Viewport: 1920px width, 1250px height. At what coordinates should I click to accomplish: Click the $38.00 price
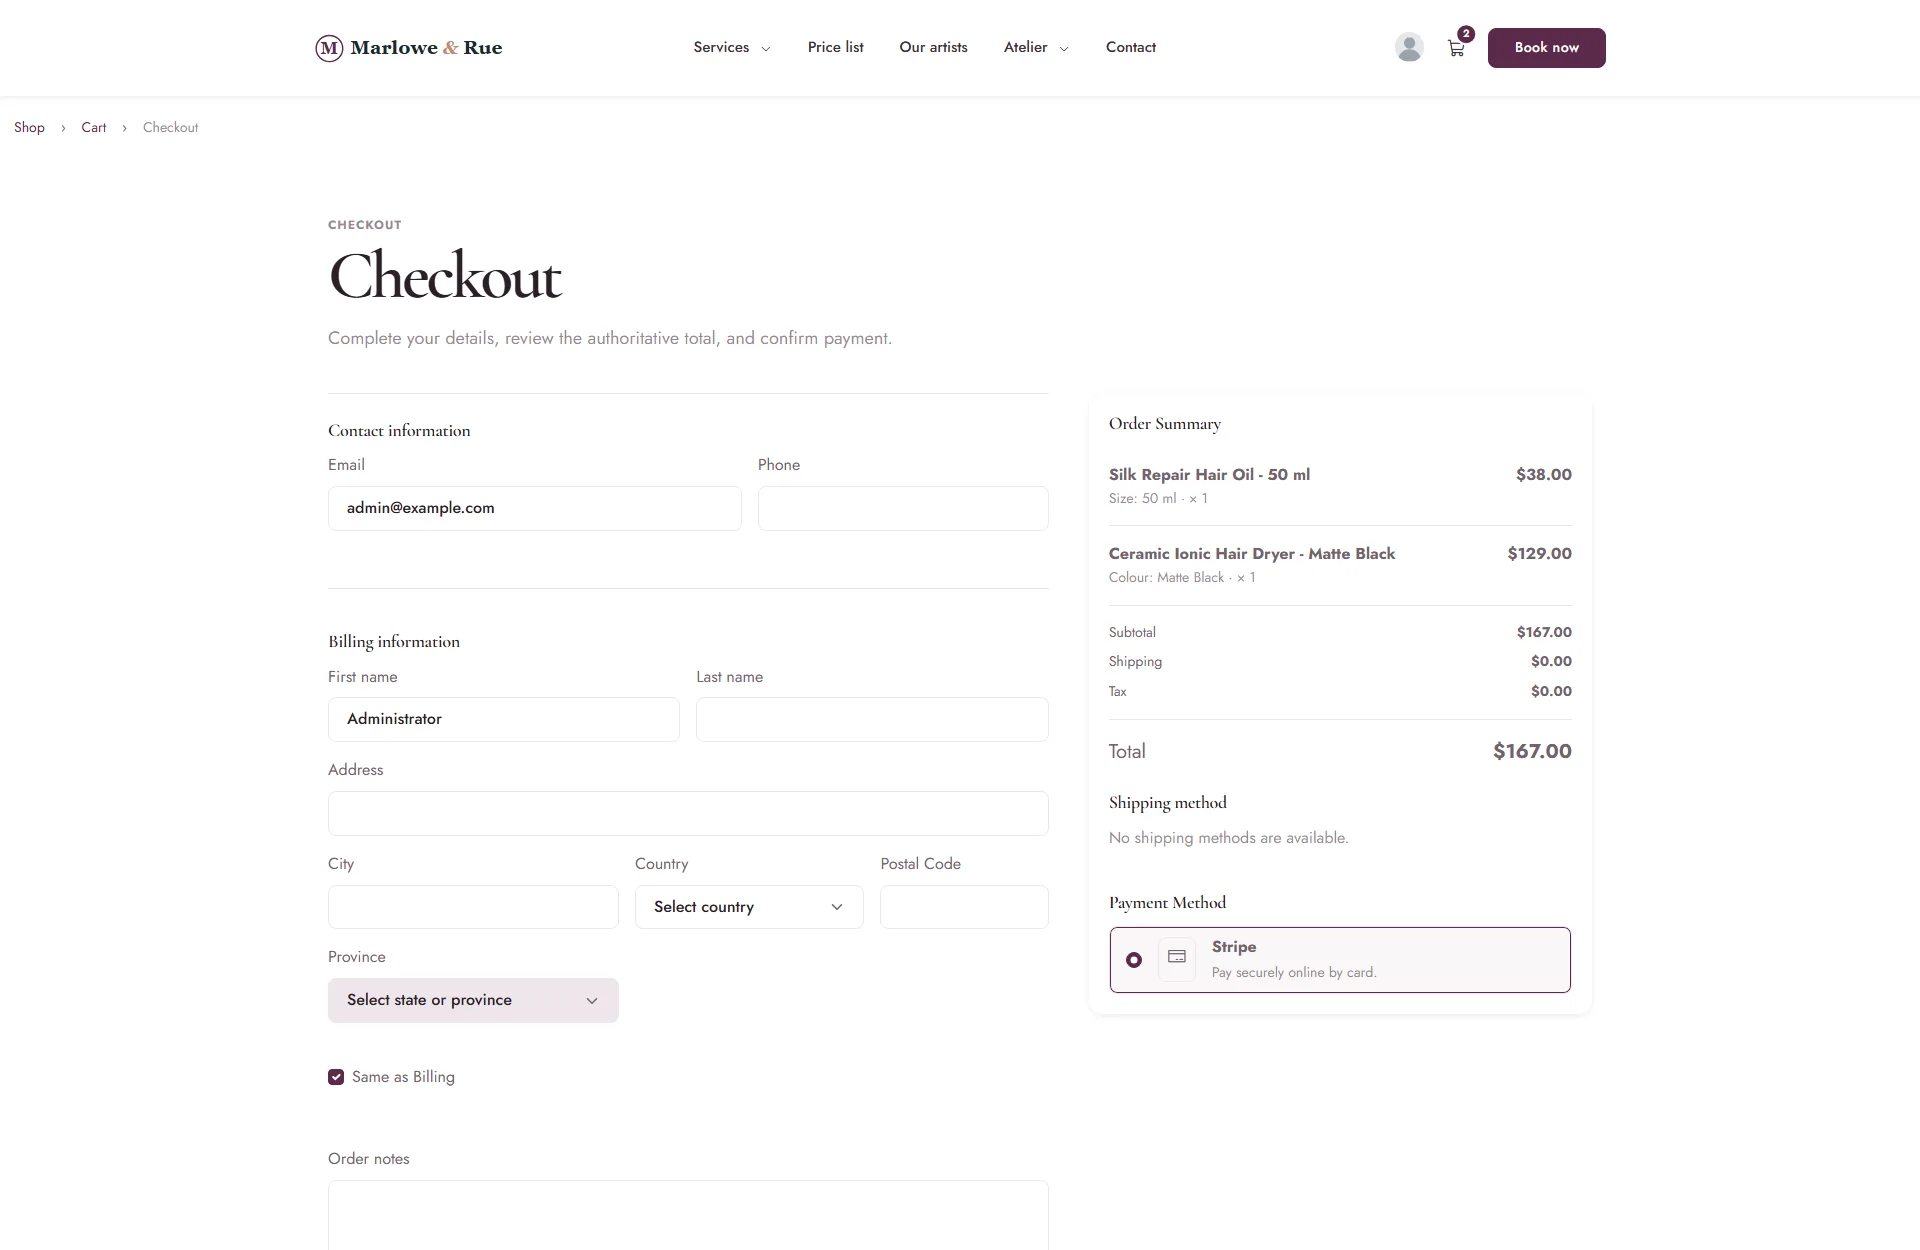(x=1543, y=475)
